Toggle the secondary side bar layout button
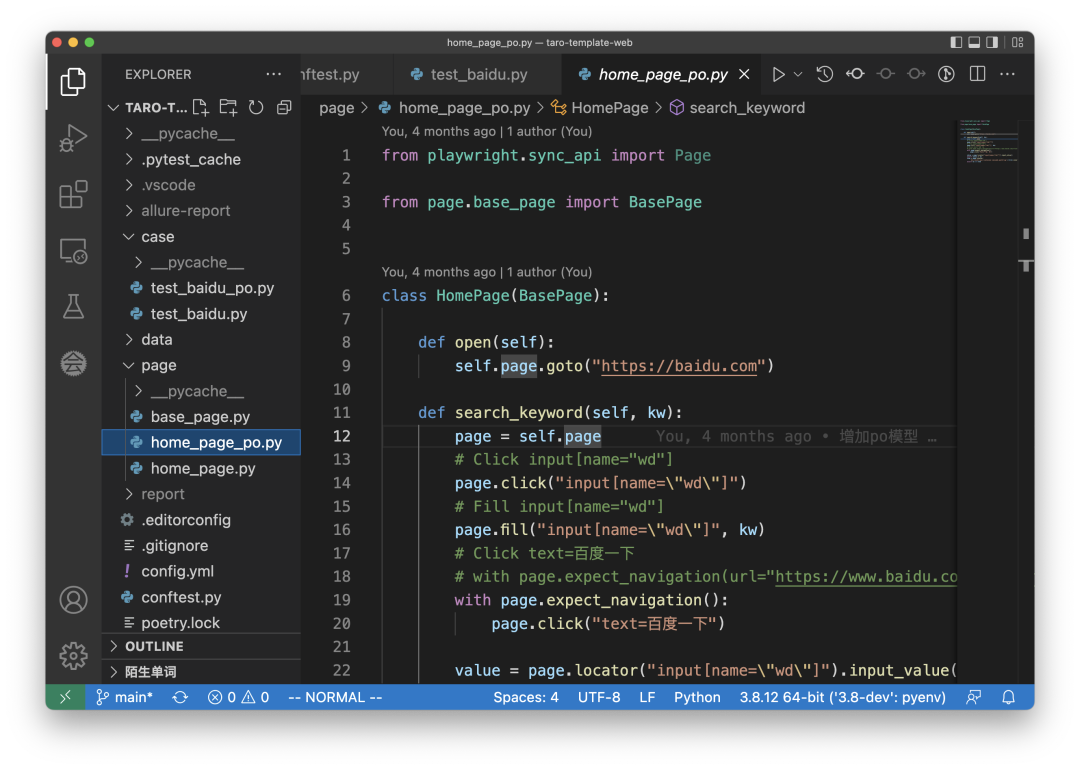1080x770 pixels. [992, 43]
